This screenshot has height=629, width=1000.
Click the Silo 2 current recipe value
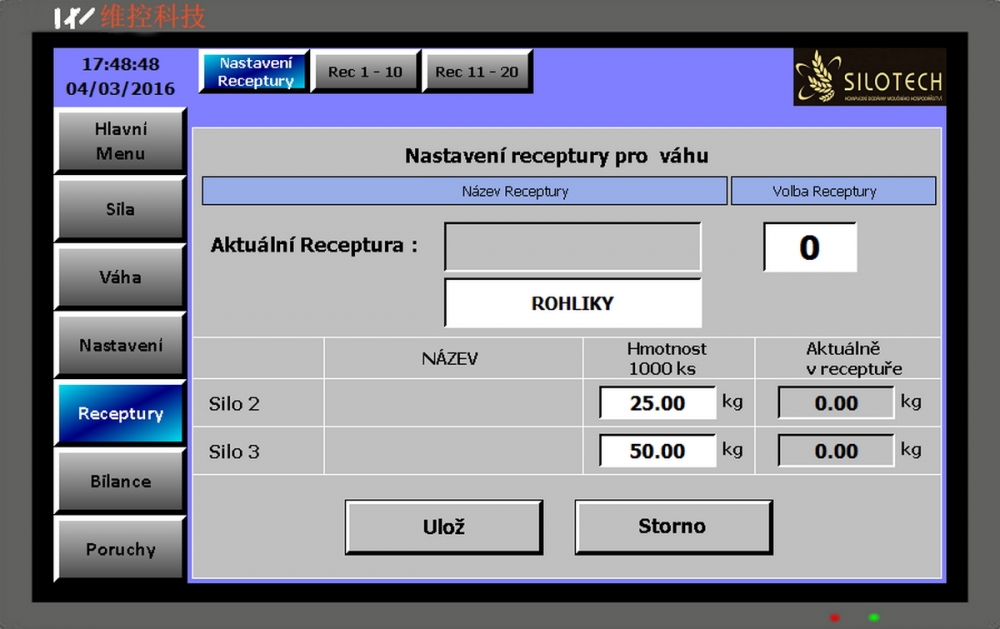click(x=836, y=403)
